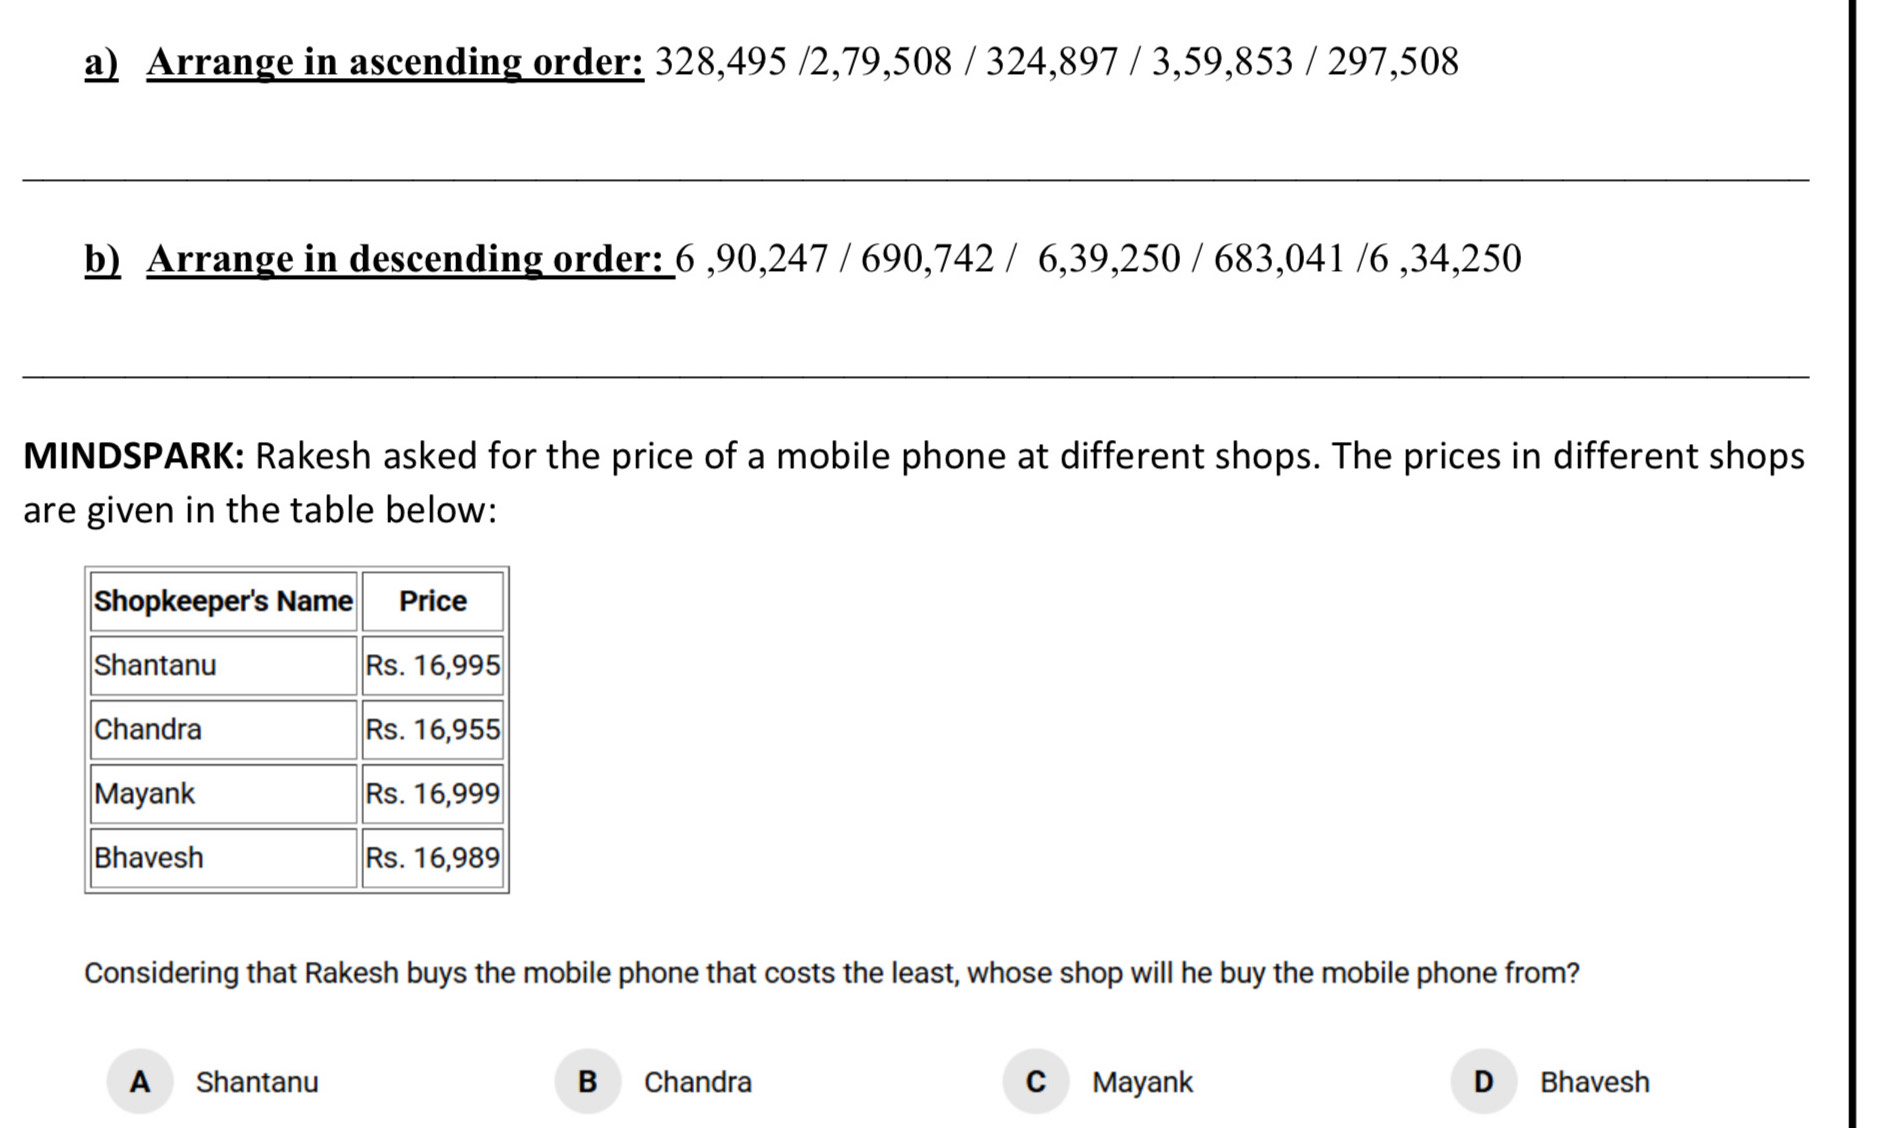Click the Arrange in ascending order heading
1902x1128 pixels.
click(395, 62)
